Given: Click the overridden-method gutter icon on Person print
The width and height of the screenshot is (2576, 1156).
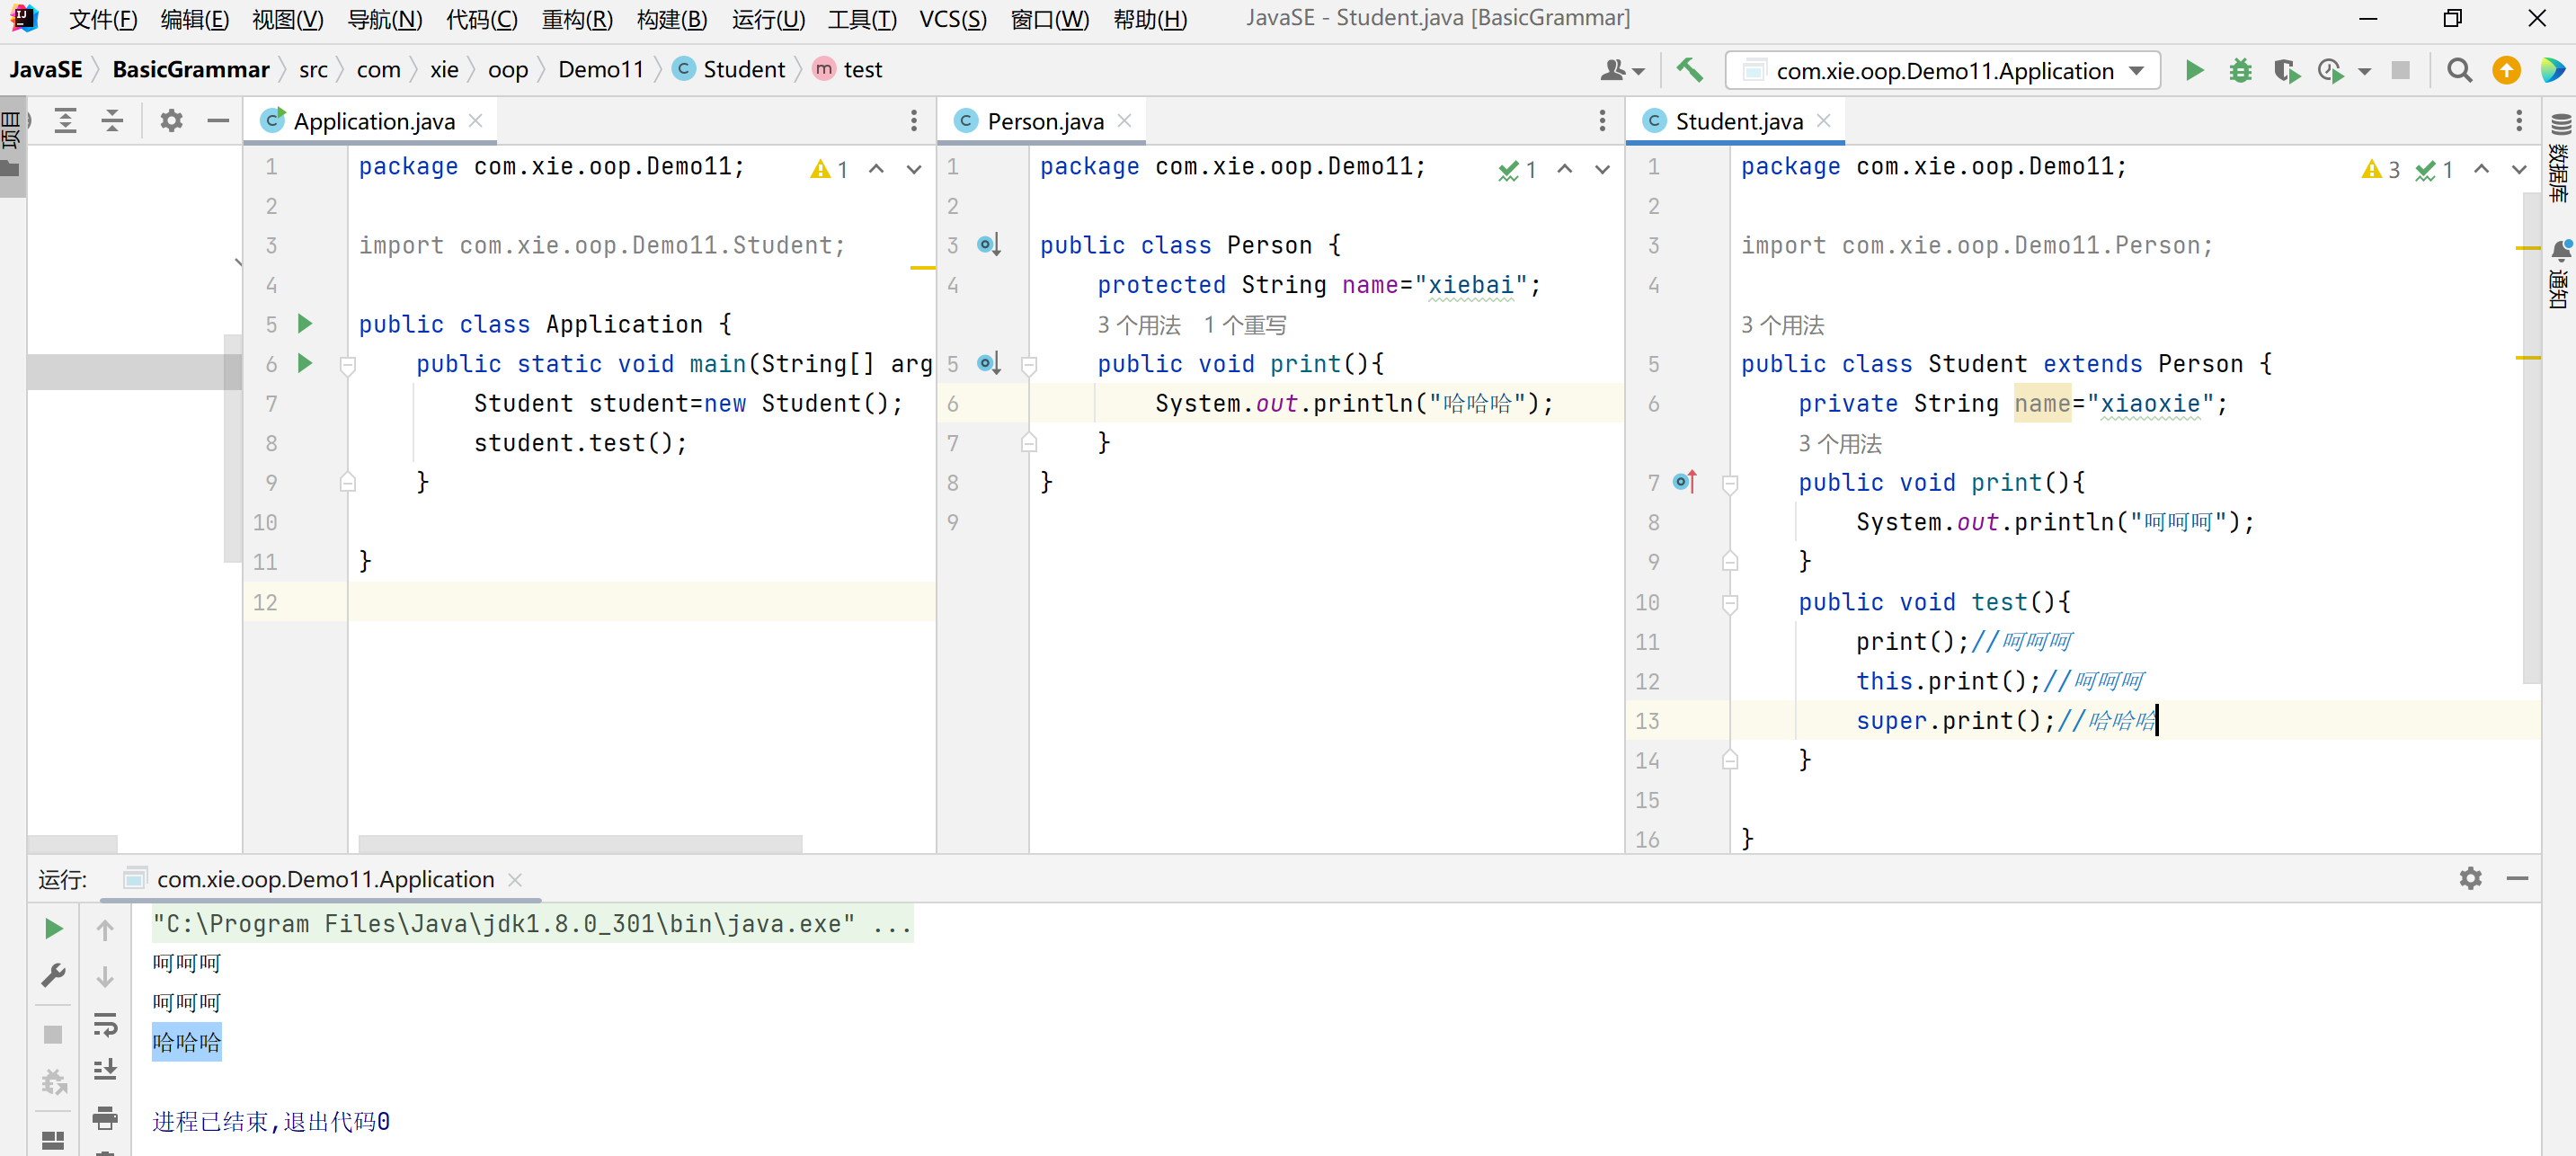Looking at the screenshot, I should [x=988, y=363].
